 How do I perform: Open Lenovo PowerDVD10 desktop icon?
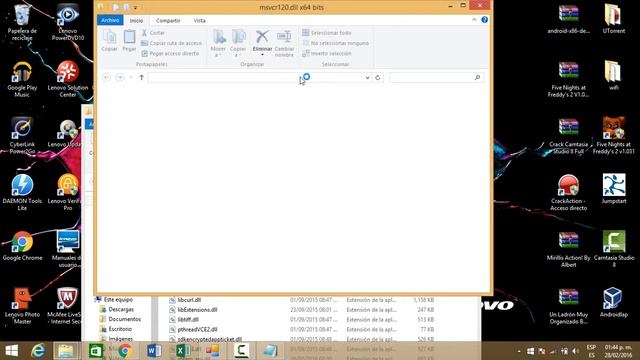pyautogui.click(x=68, y=22)
